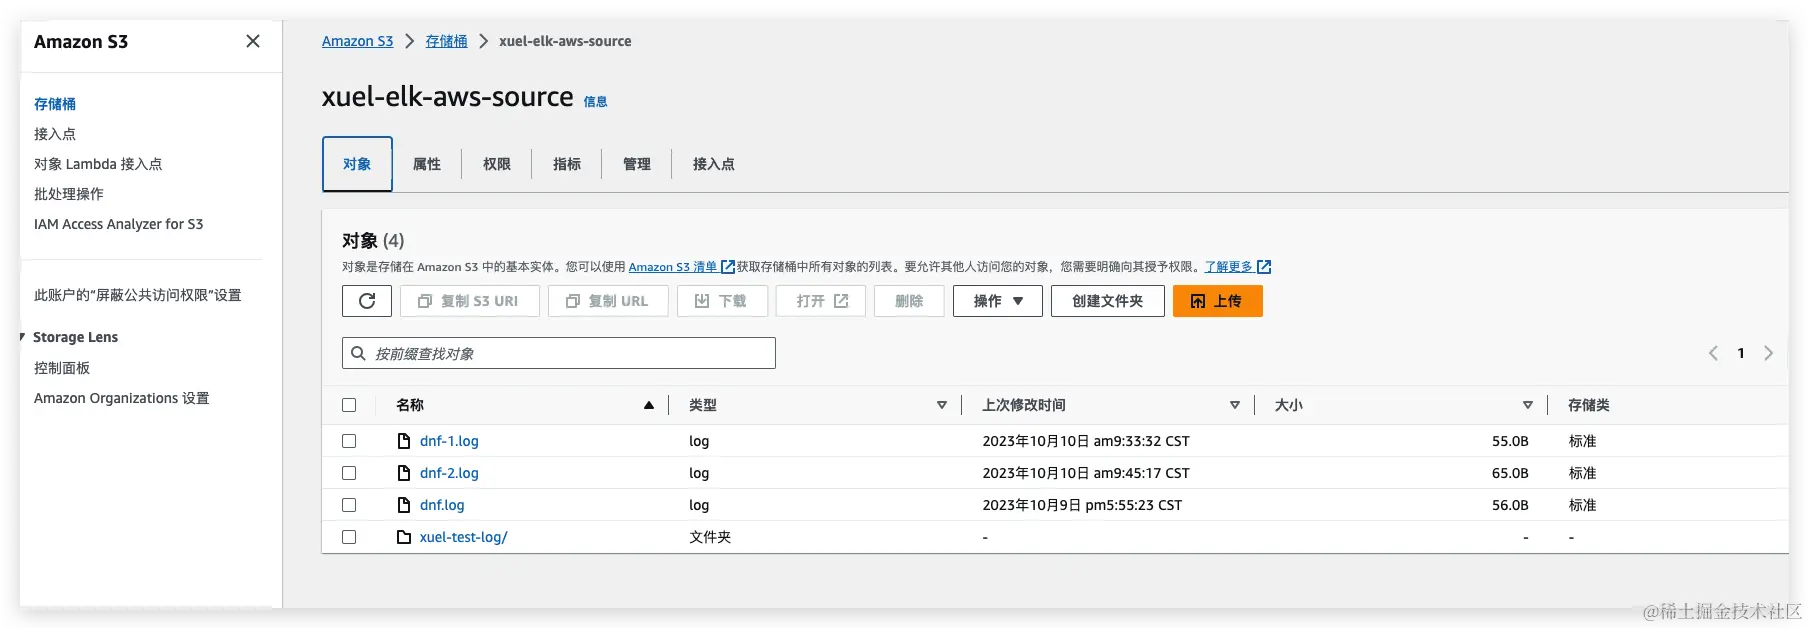
Task: Switch to the 管理 tab
Action: 637,164
